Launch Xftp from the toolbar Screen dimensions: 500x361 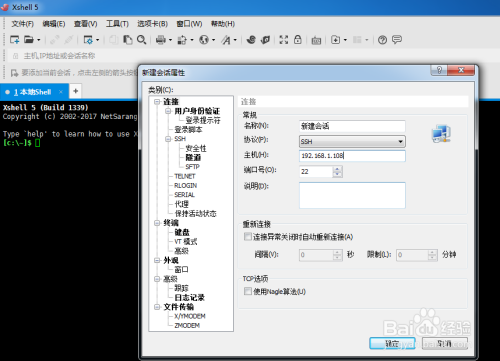[x=251, y=40]
